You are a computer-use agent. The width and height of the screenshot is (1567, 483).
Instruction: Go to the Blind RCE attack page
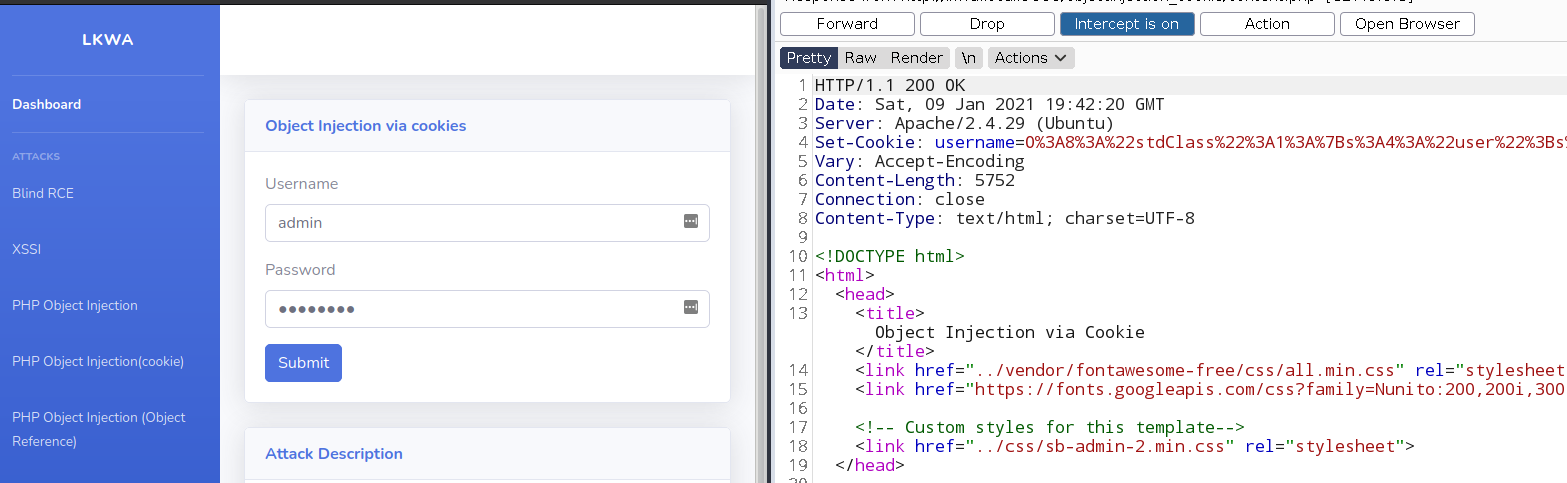(x=43, y=193)
